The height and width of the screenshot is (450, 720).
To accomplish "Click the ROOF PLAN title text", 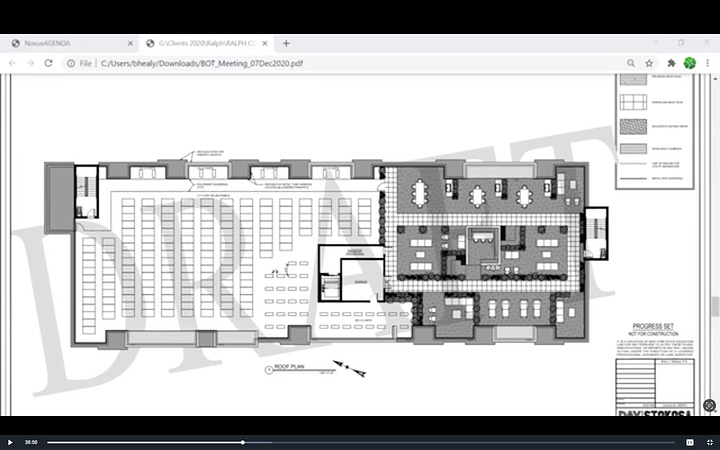I will (289, 366).
